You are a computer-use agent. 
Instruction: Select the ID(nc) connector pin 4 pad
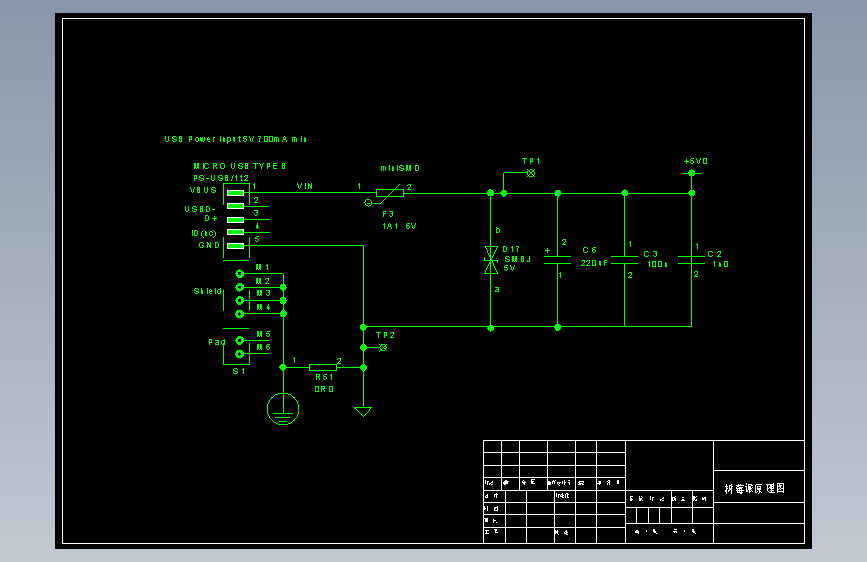[236, 232]
